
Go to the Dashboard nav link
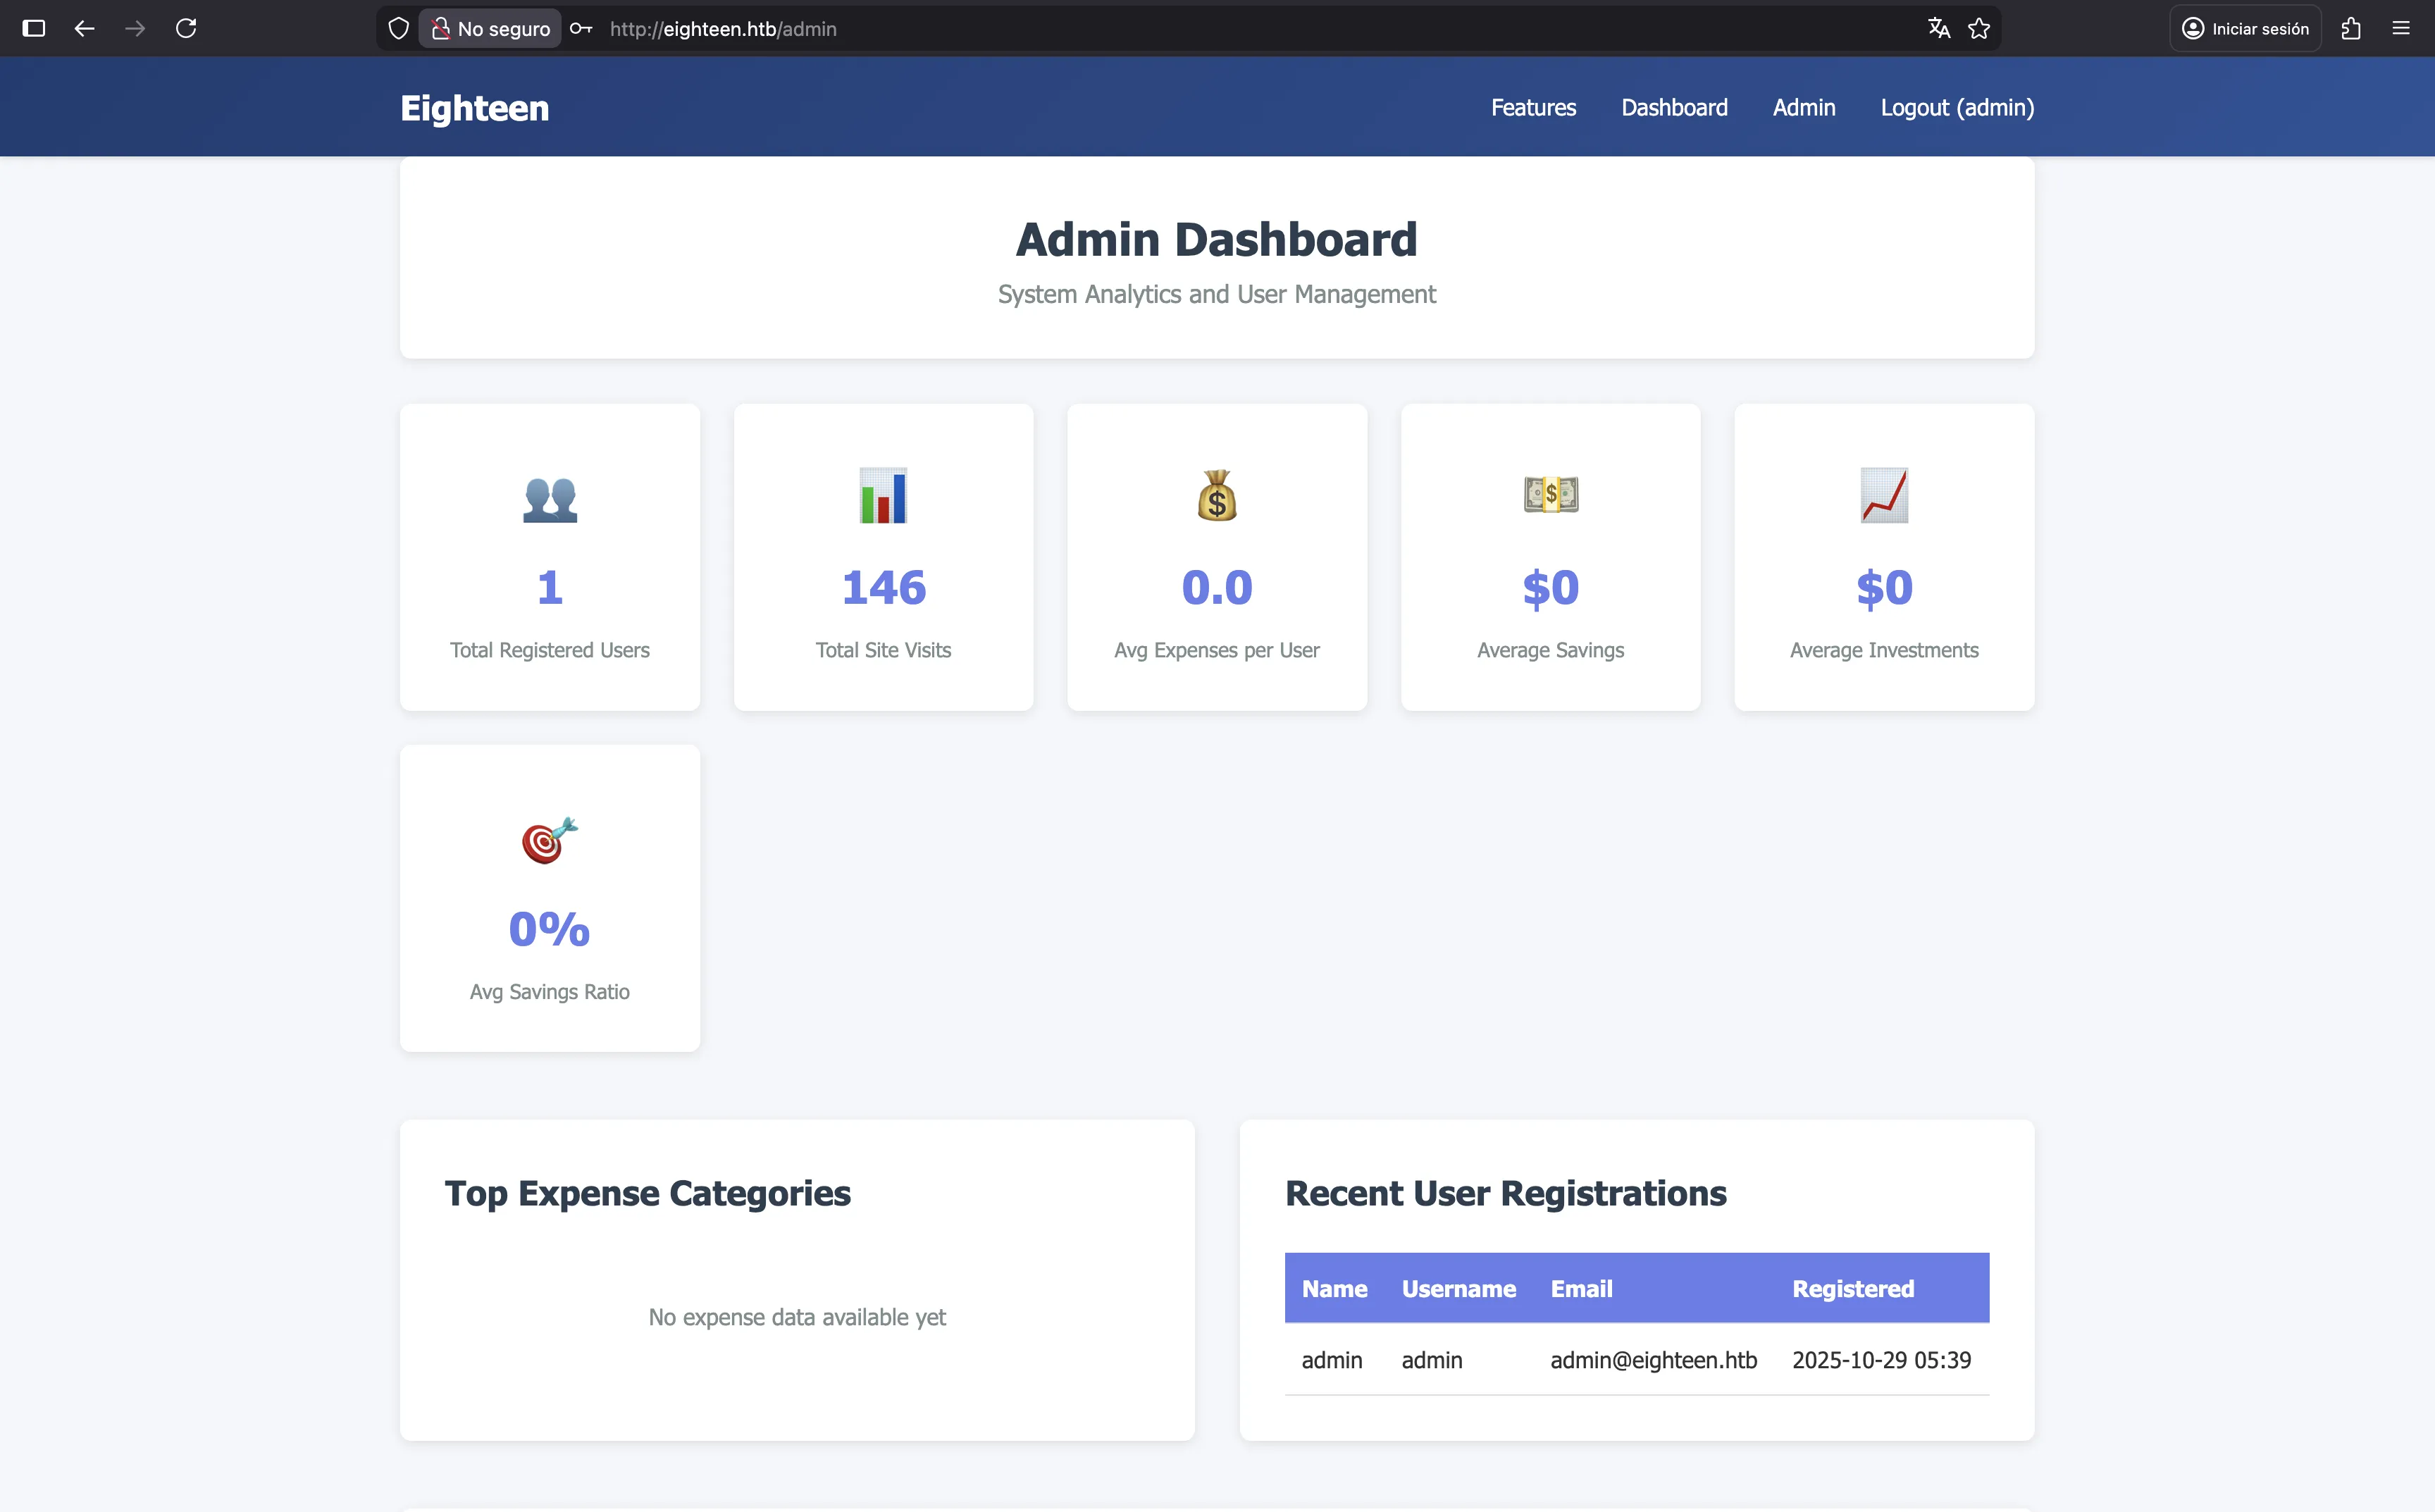1674,108
